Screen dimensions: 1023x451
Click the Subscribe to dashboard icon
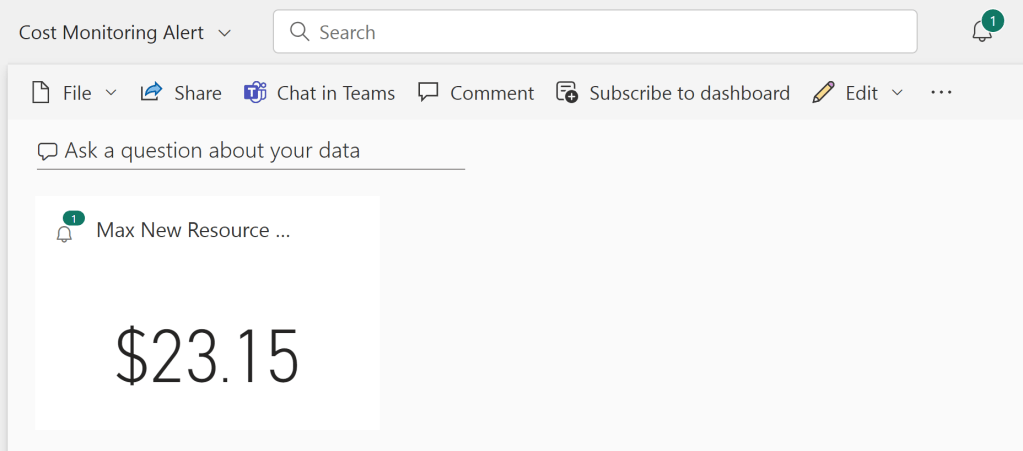pos(567,92)
